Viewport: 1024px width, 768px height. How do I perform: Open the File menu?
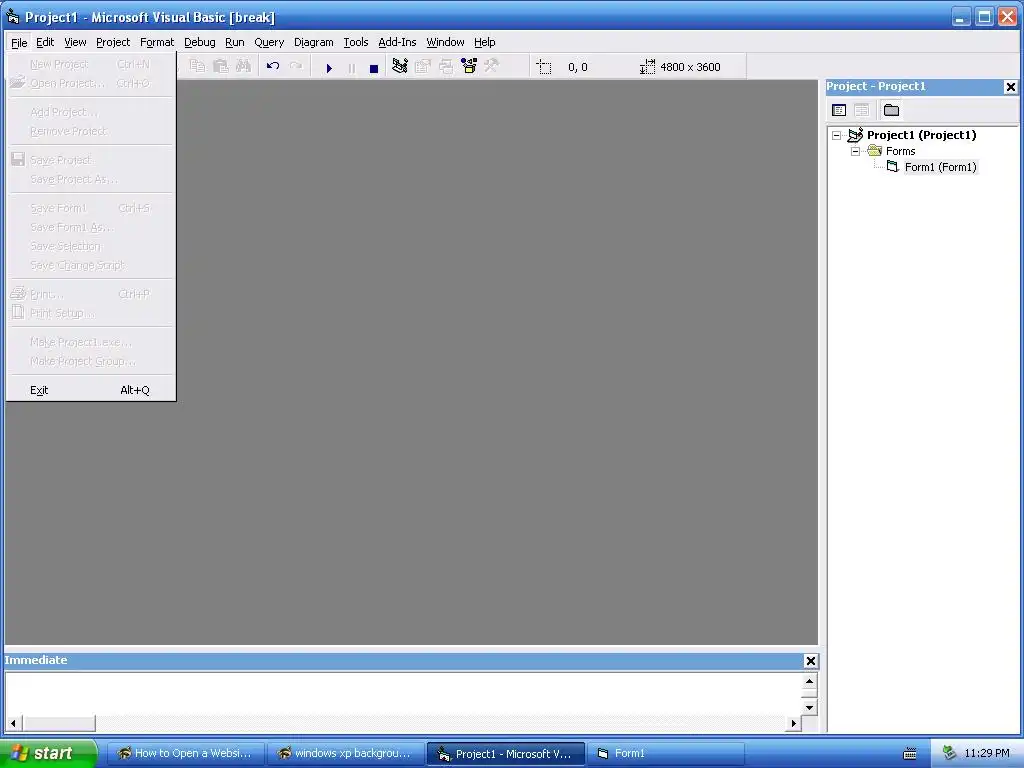tap(19, 42)
